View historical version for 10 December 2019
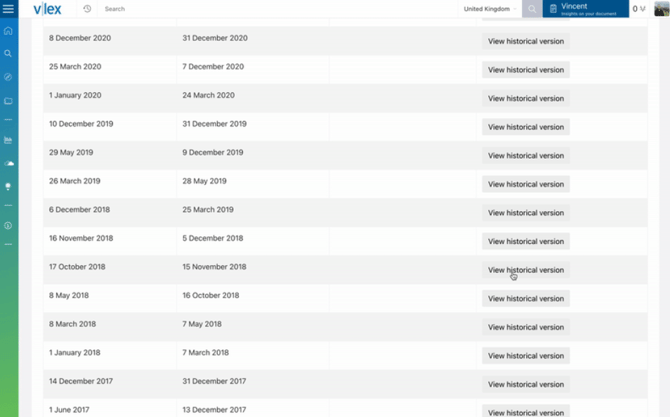The image size is (670, 417). point(526,127)
